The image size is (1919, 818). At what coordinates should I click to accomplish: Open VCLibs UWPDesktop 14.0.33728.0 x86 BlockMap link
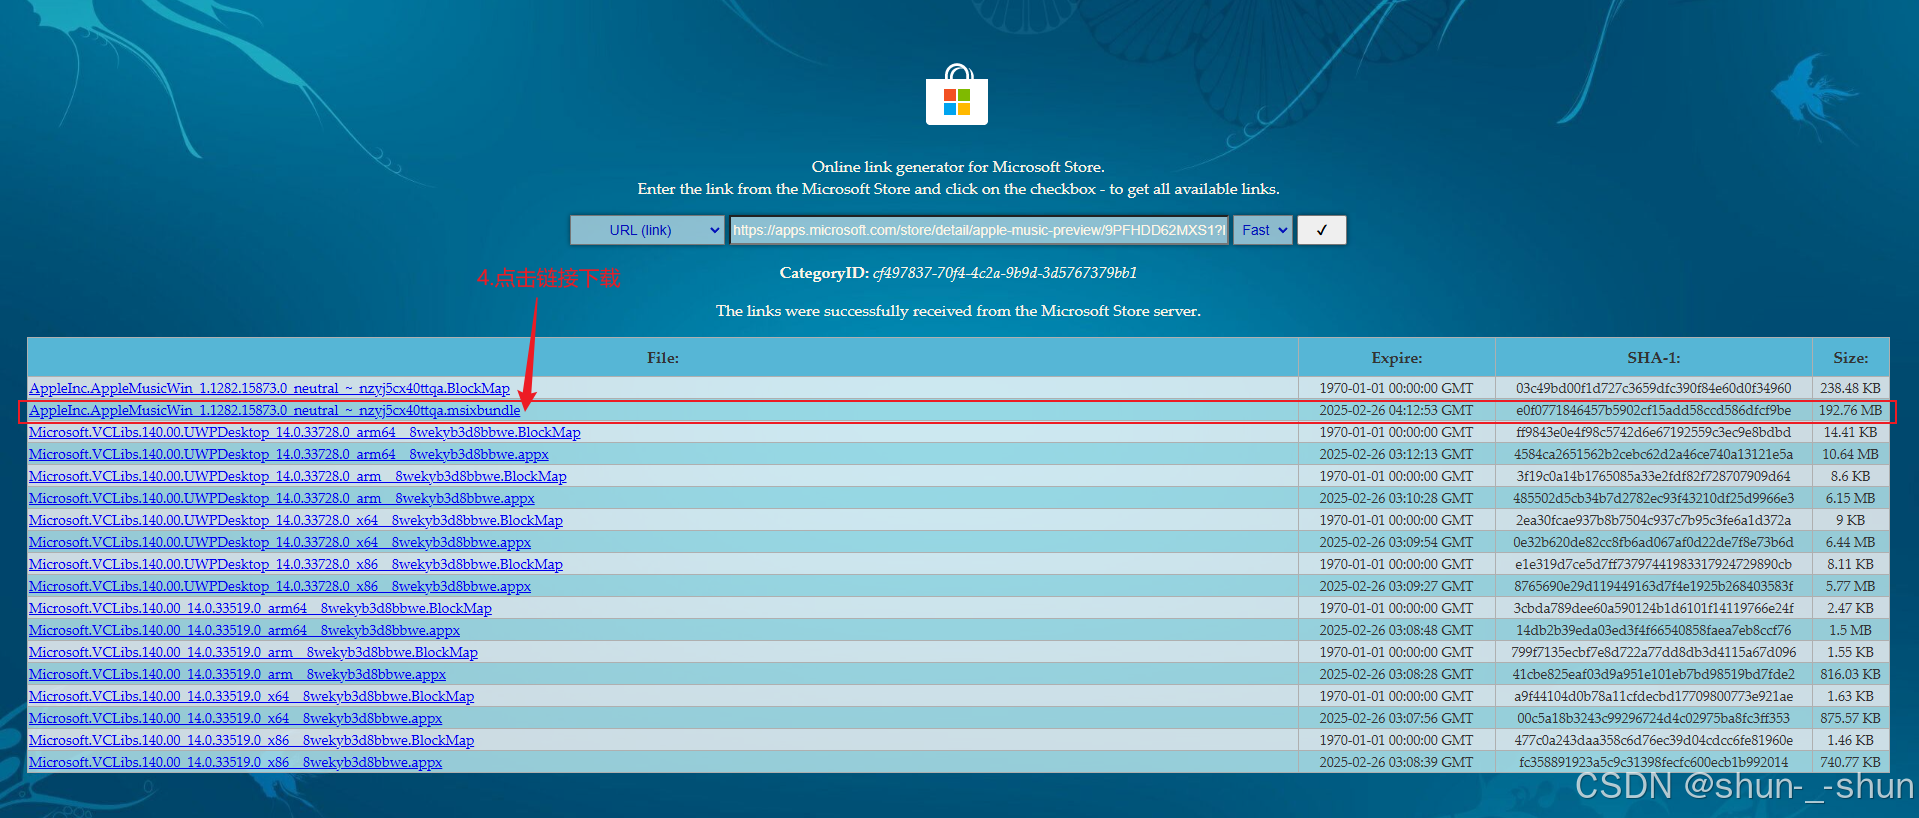coord(296,564)
